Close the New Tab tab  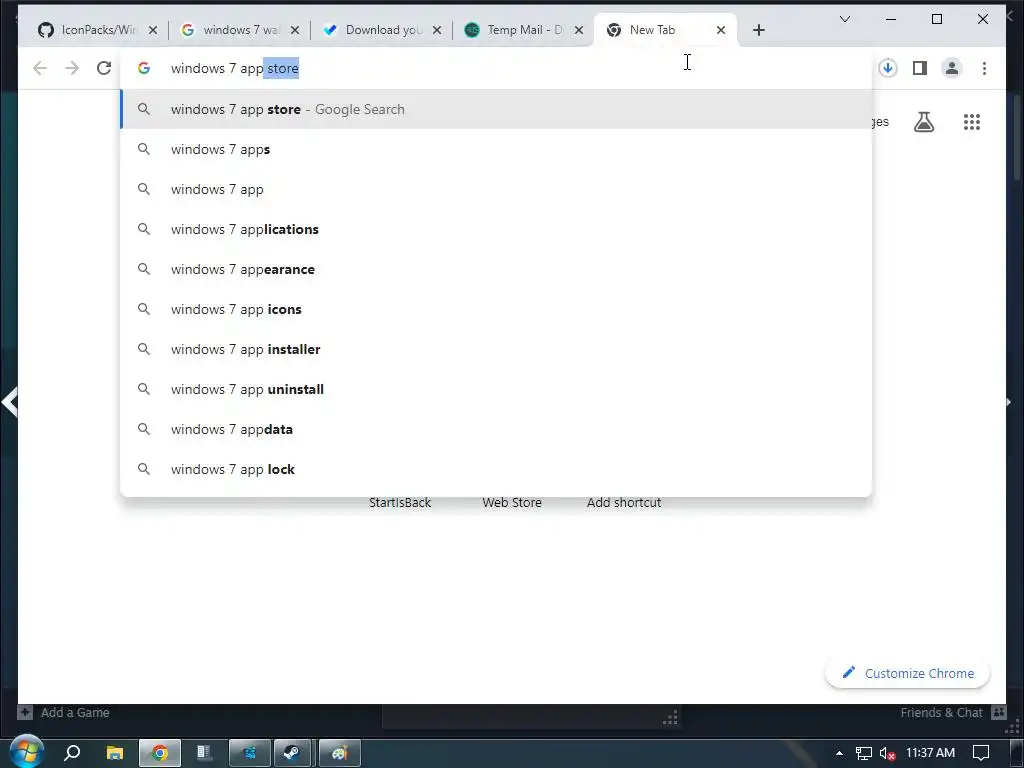[721, 30]
